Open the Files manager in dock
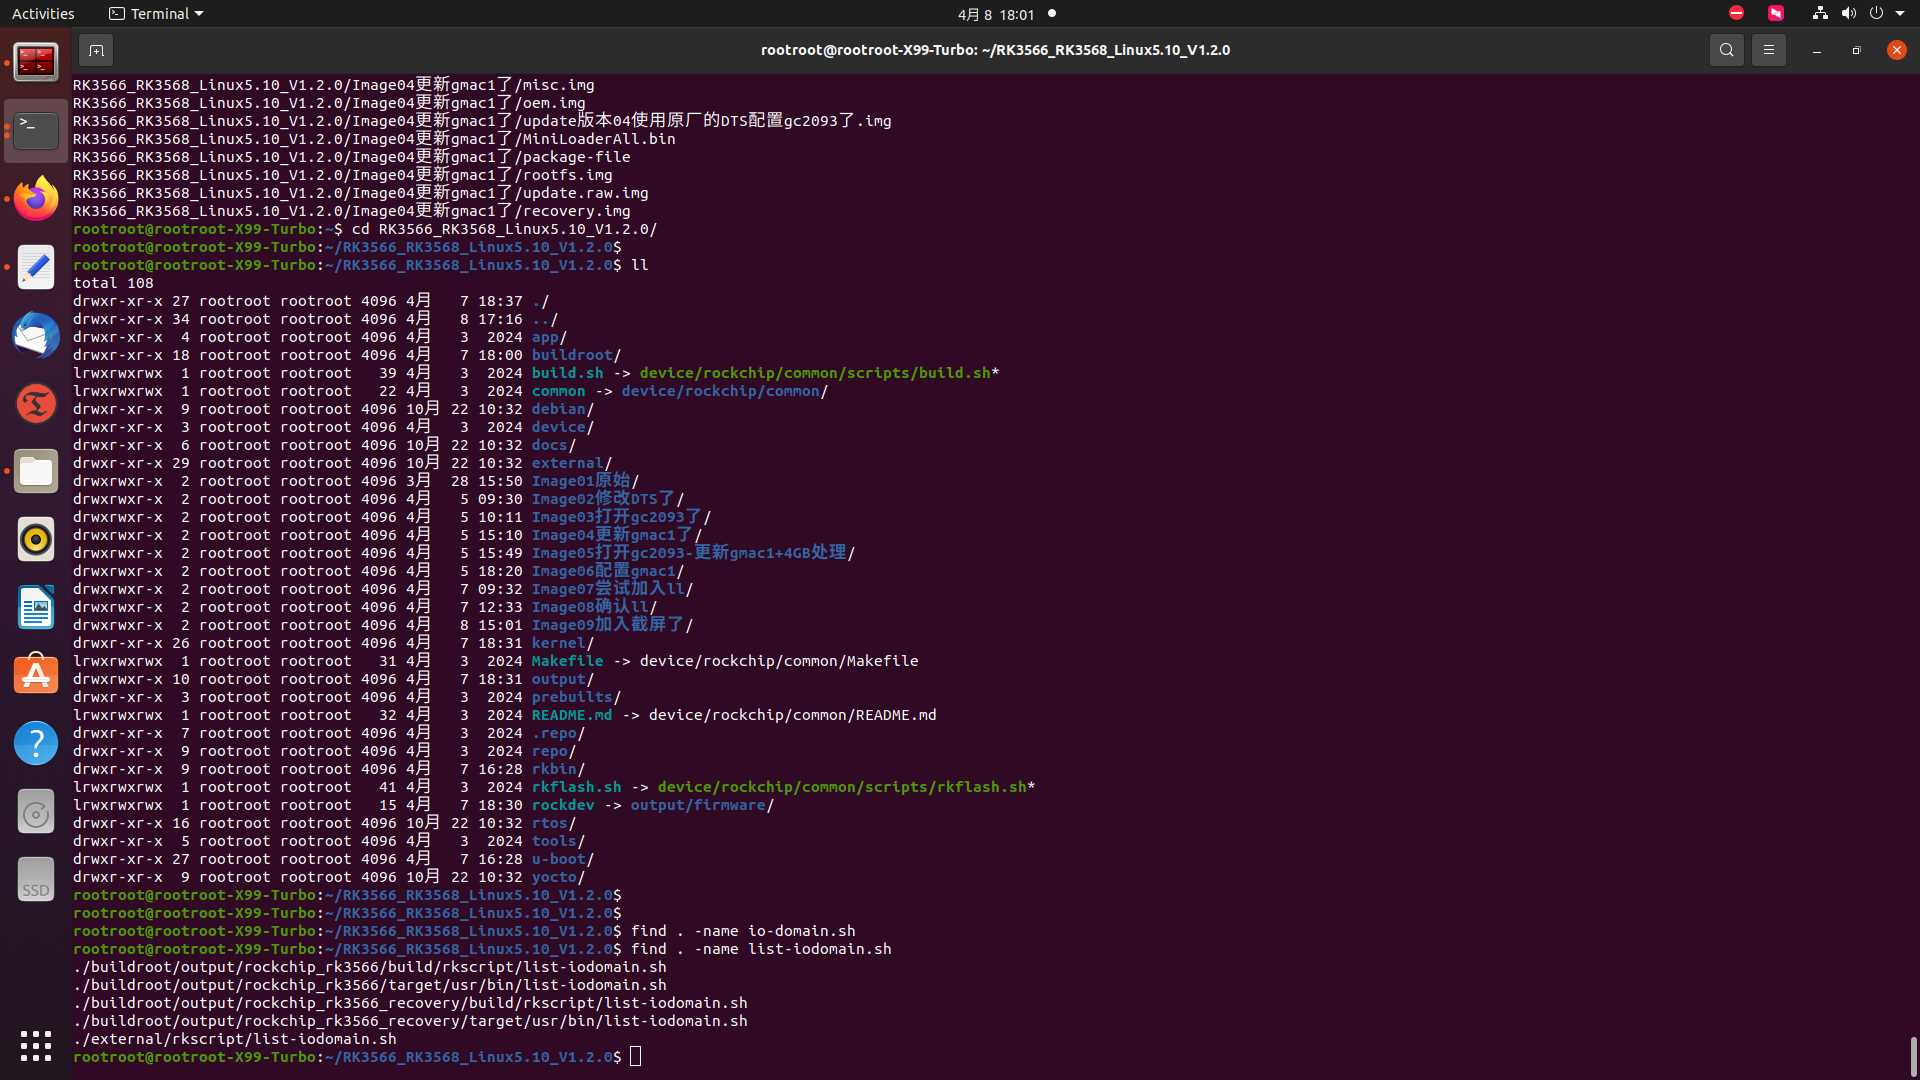 [x=36, y=471]
